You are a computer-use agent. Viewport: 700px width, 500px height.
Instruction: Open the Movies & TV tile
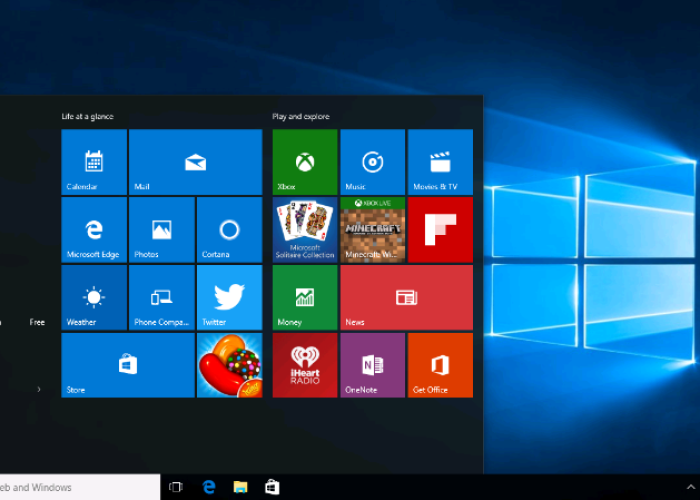pyautogui.click(x=440, y=162)
